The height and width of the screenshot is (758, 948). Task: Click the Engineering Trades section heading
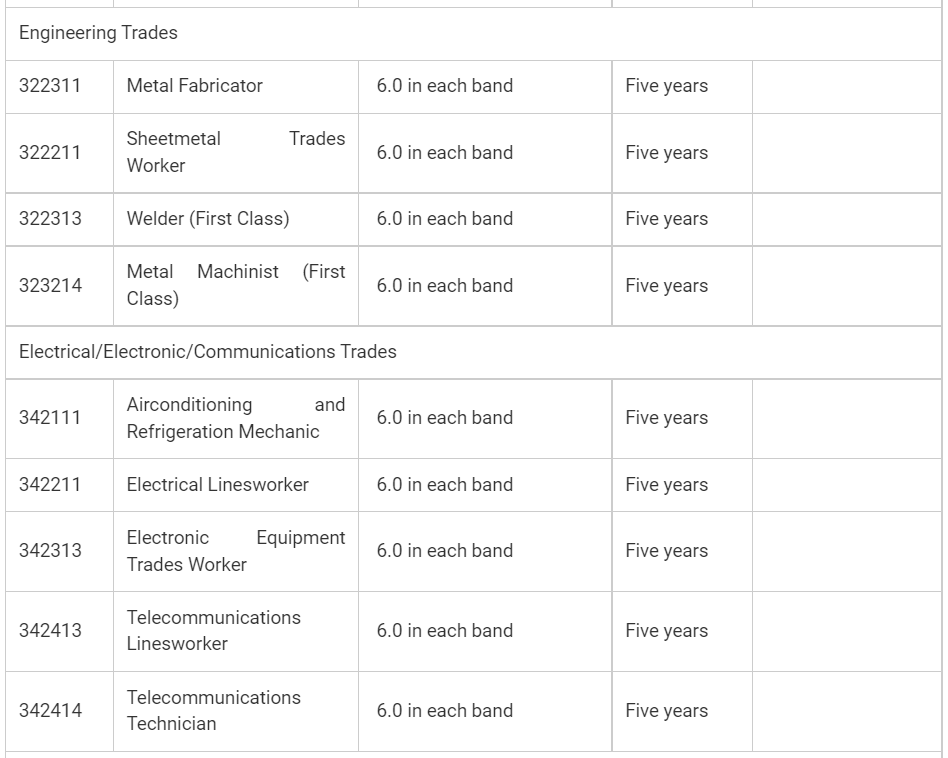pos(98,33)
